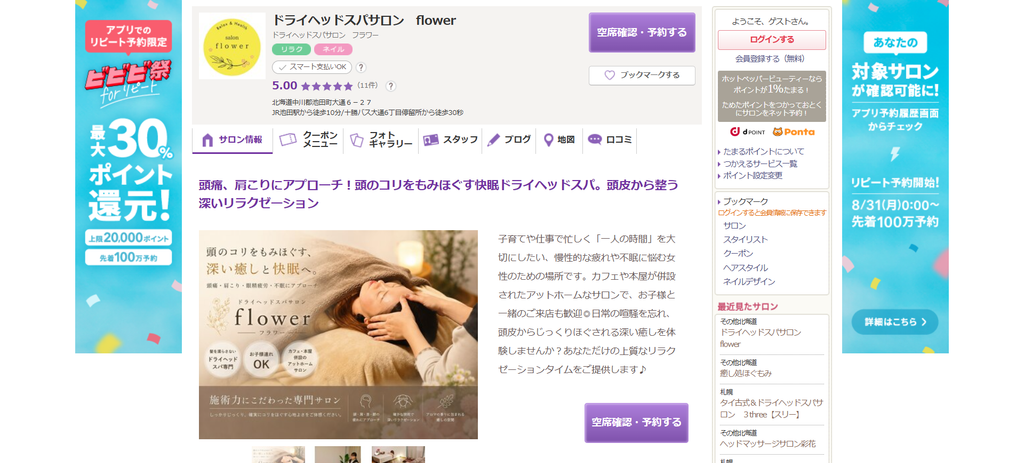Screen dimensions: 1024x463
Task: Open the クーポンメニュー tab
Action: tap(308, 140)
